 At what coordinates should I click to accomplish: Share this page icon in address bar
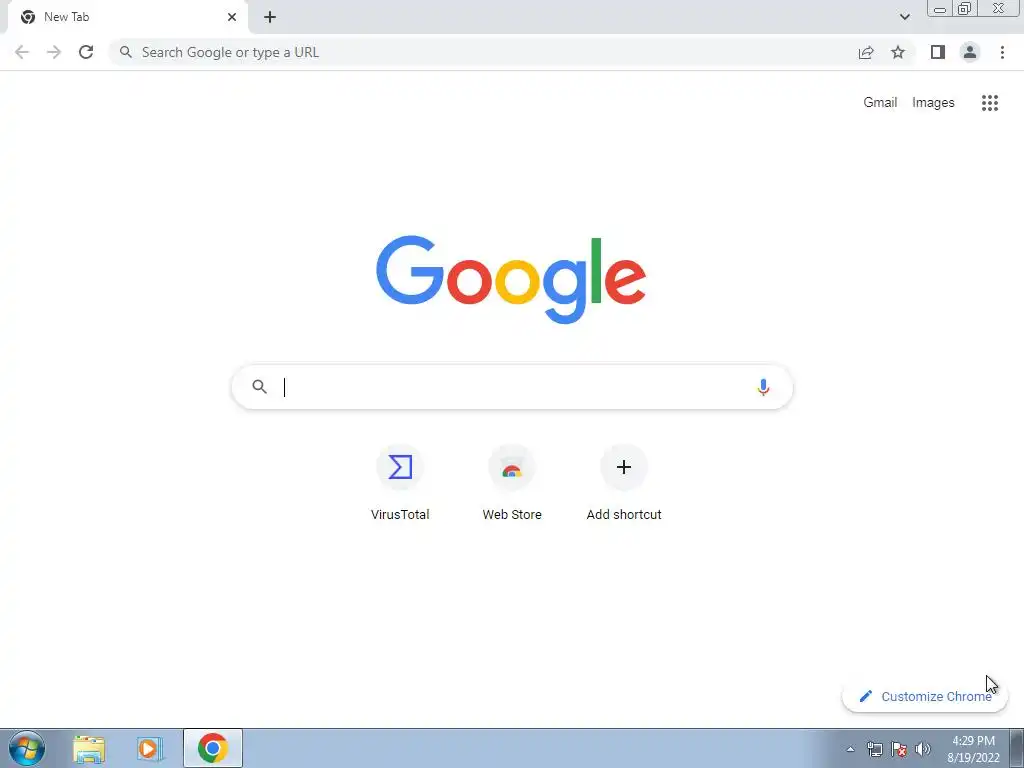(866, 52)
